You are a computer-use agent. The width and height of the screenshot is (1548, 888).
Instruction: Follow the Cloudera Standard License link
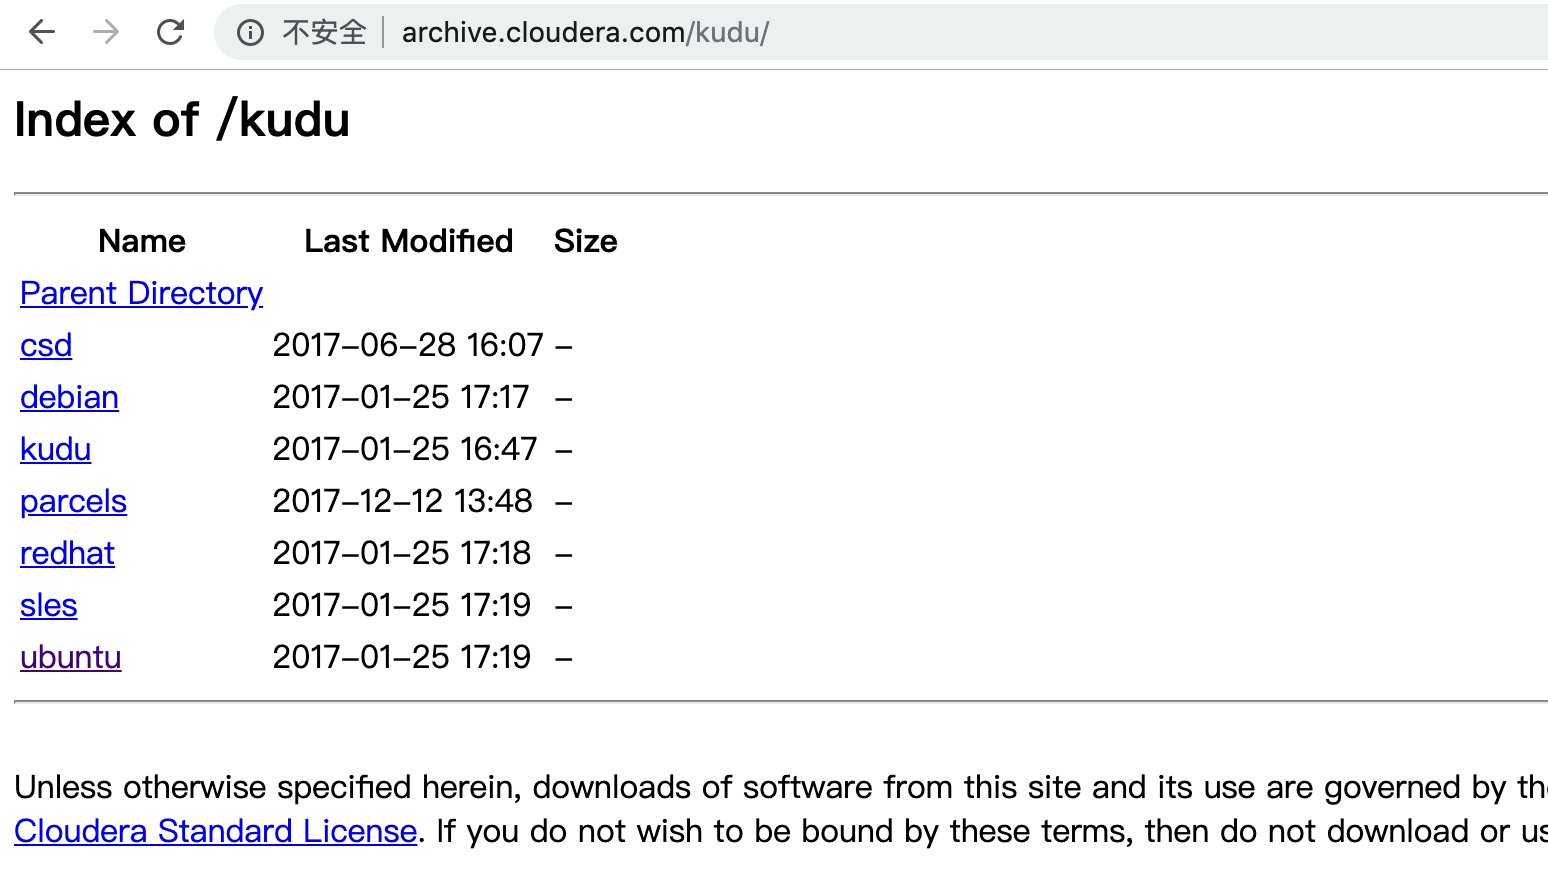pos(215,831)
